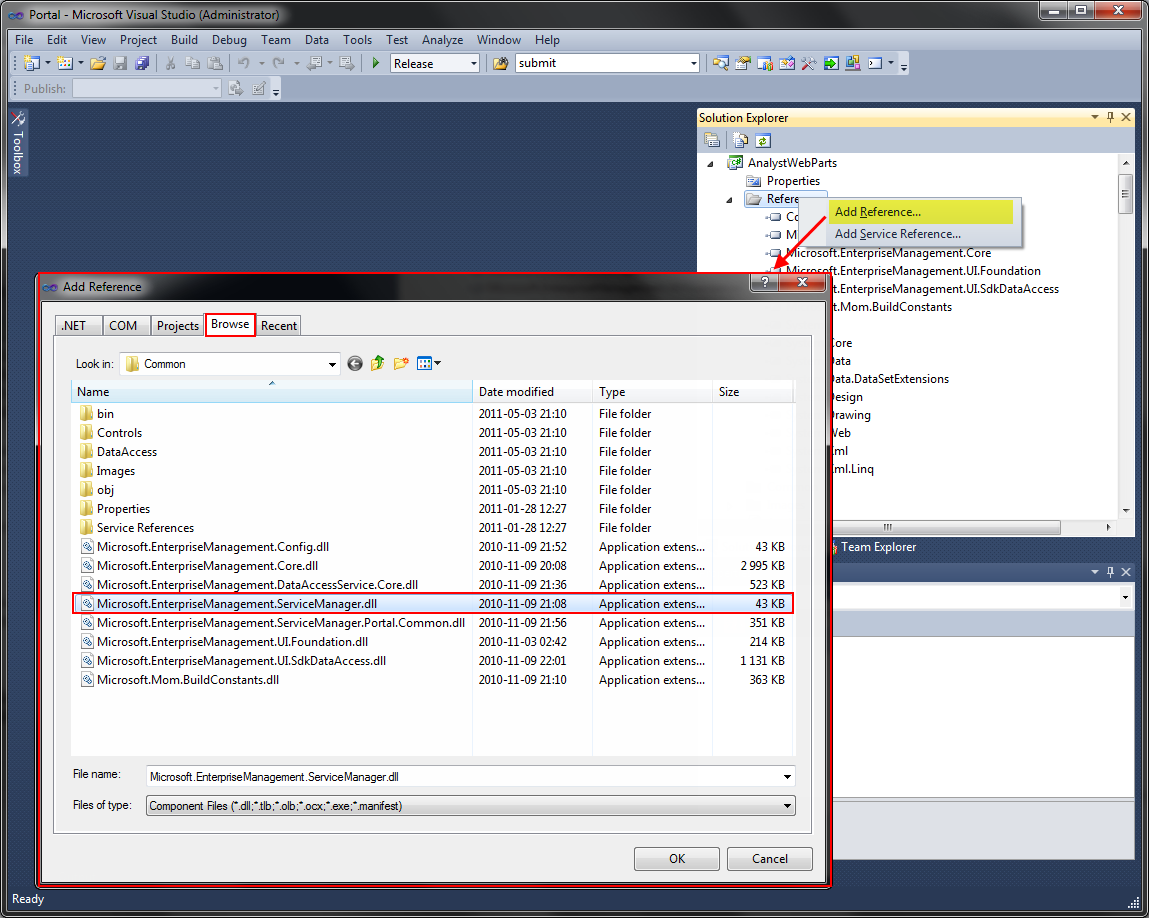
Task: Sort files by the Size column header
Action: [x=753, y=392]
